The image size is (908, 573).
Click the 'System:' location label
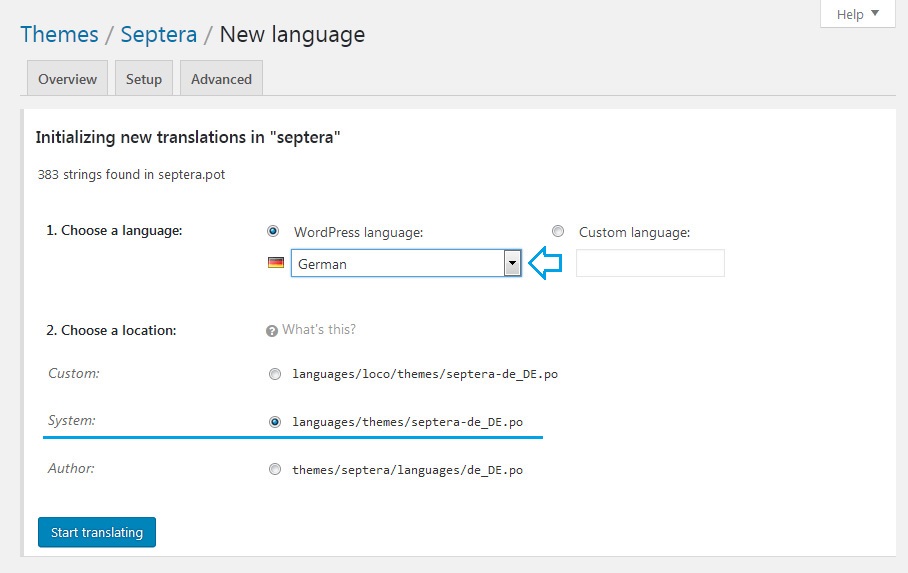pos(72,421)
